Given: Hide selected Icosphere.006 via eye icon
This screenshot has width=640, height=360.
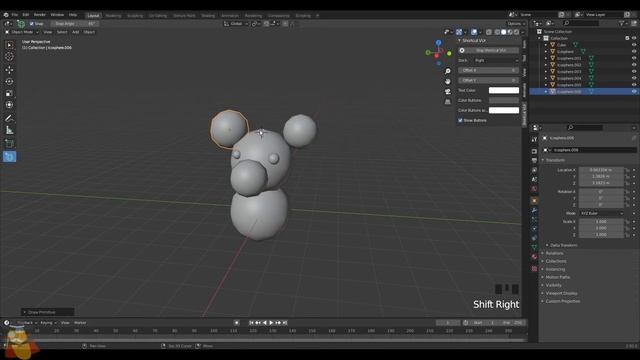Looking at the screenshot, I should coord(634,92).
